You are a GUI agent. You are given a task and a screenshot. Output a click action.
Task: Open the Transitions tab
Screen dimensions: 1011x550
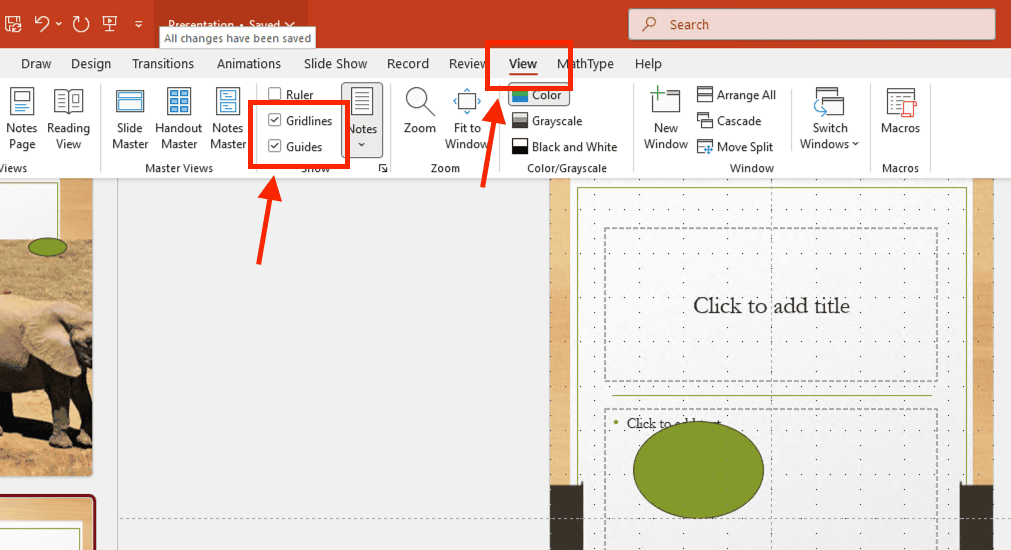tap(163, 64)
